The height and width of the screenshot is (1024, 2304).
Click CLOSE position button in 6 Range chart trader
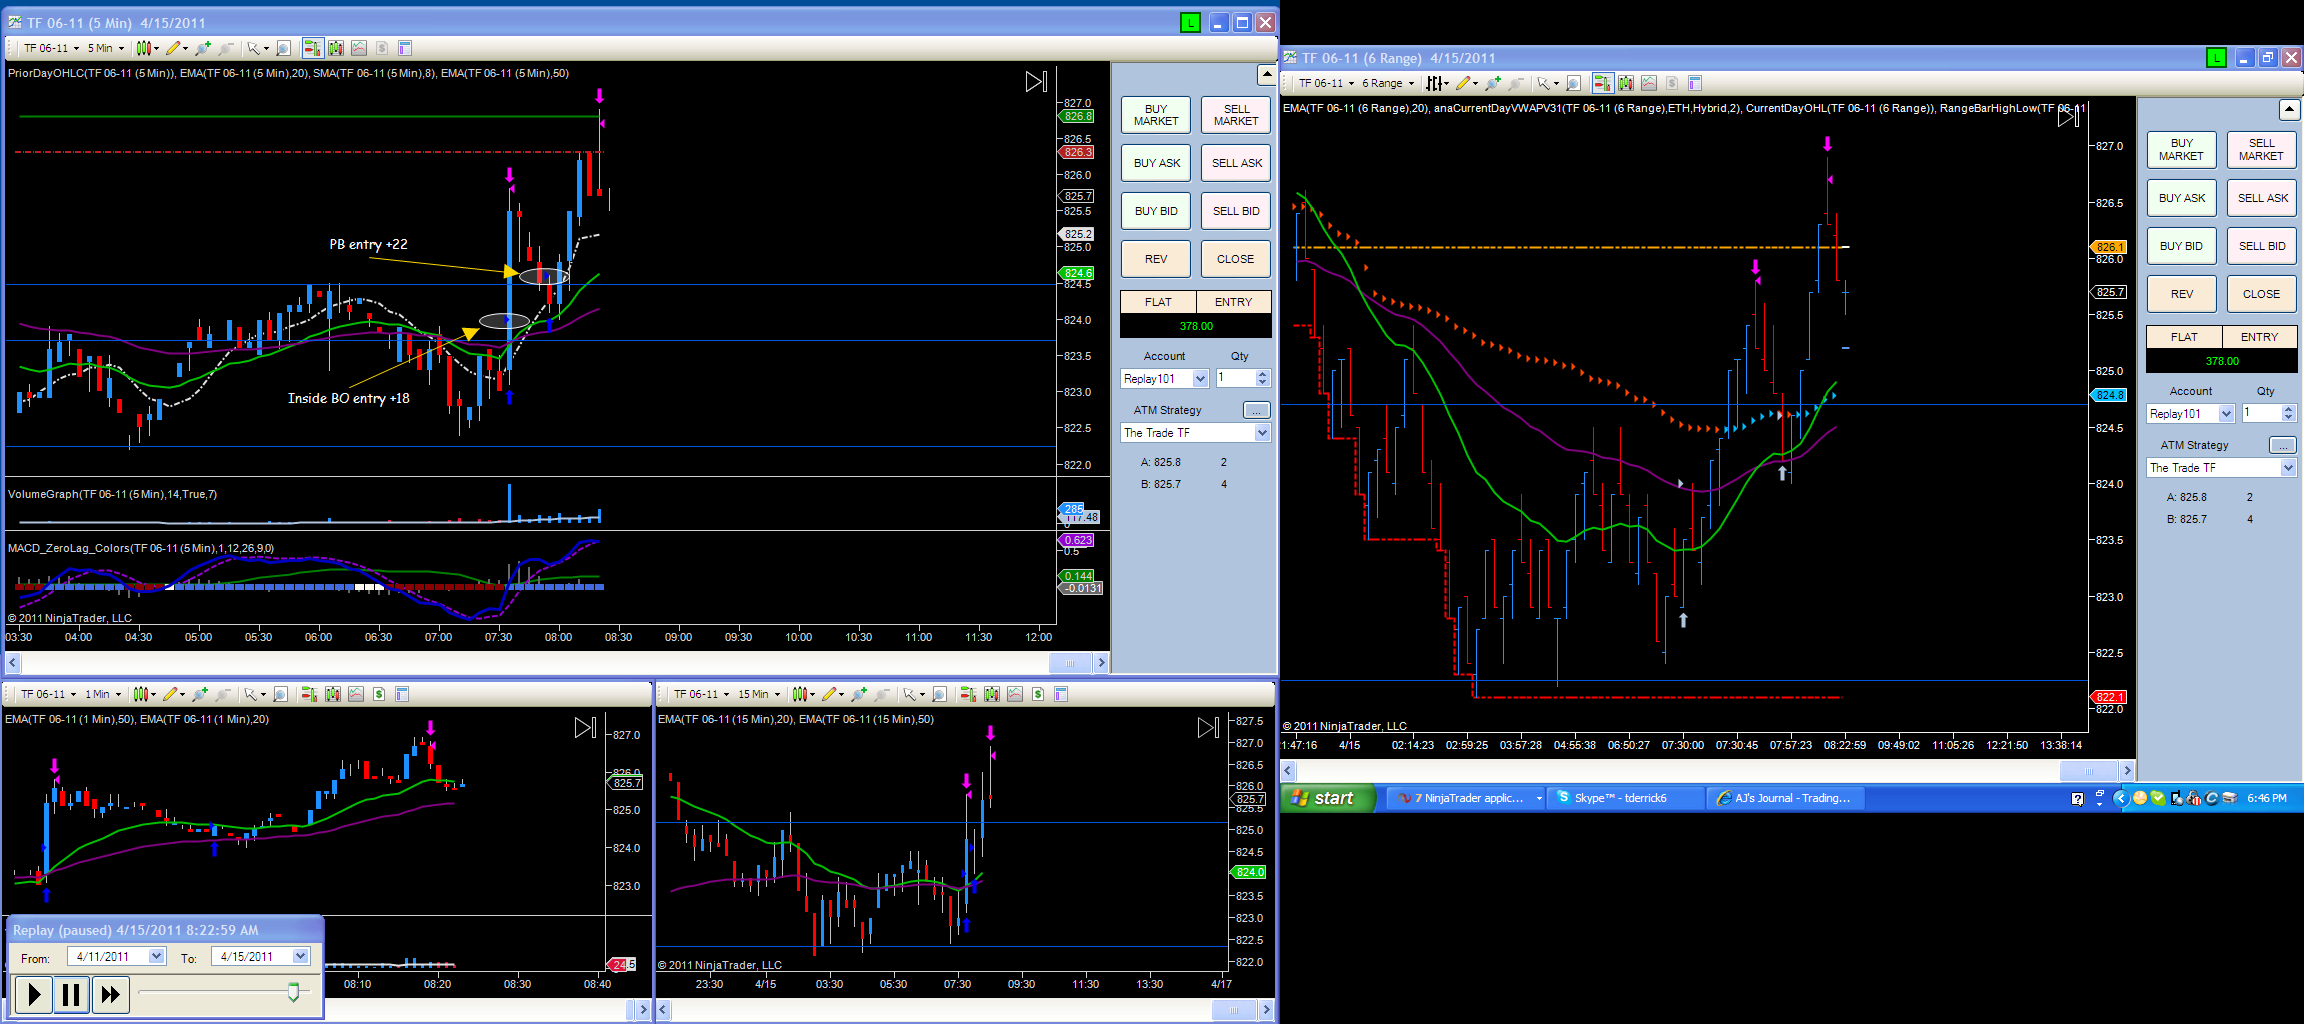coord(2261,294)
